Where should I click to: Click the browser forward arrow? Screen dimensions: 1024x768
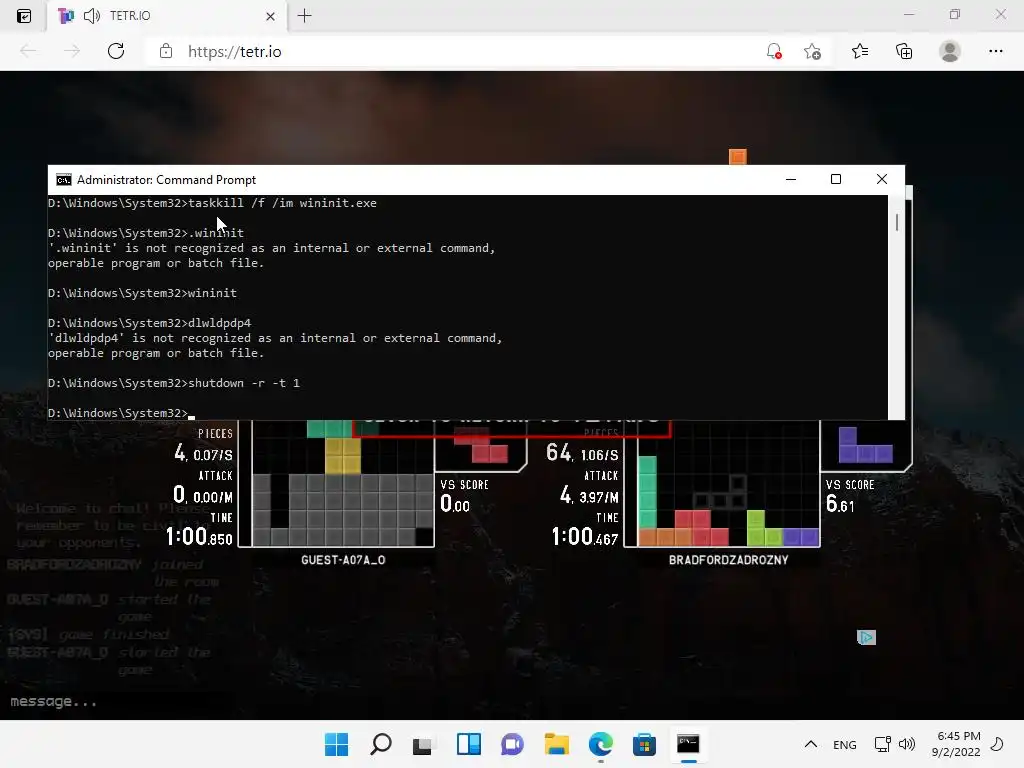(72, 51)
